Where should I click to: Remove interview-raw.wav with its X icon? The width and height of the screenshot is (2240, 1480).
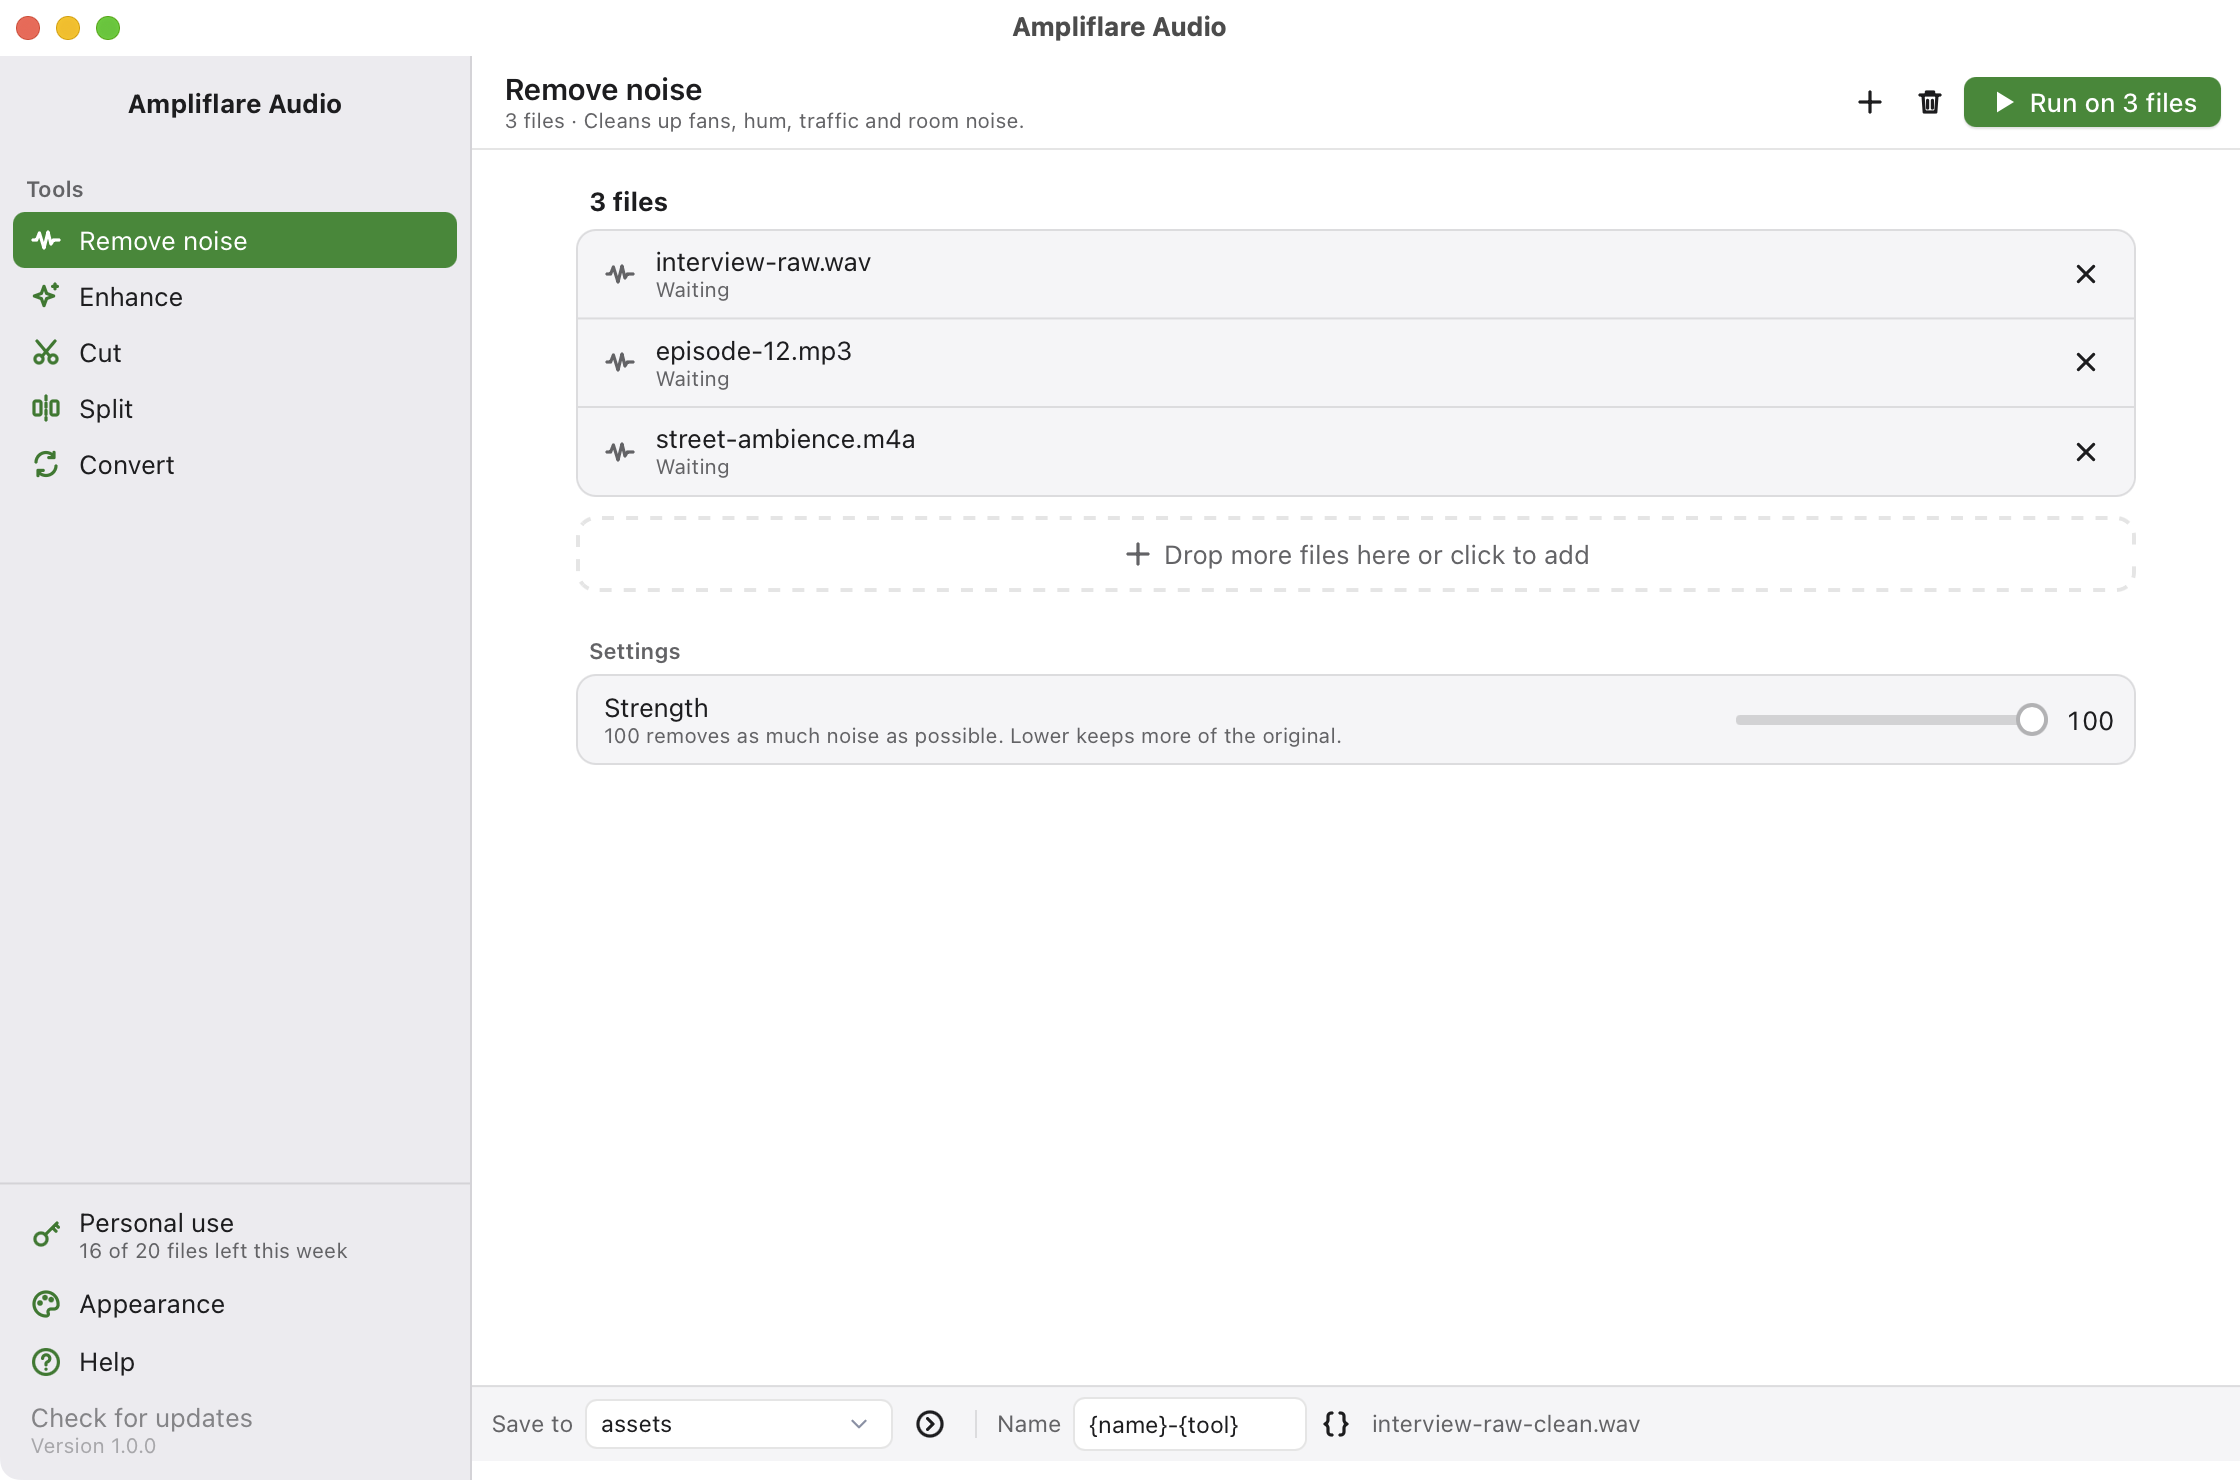click(x=2086, y=274)
